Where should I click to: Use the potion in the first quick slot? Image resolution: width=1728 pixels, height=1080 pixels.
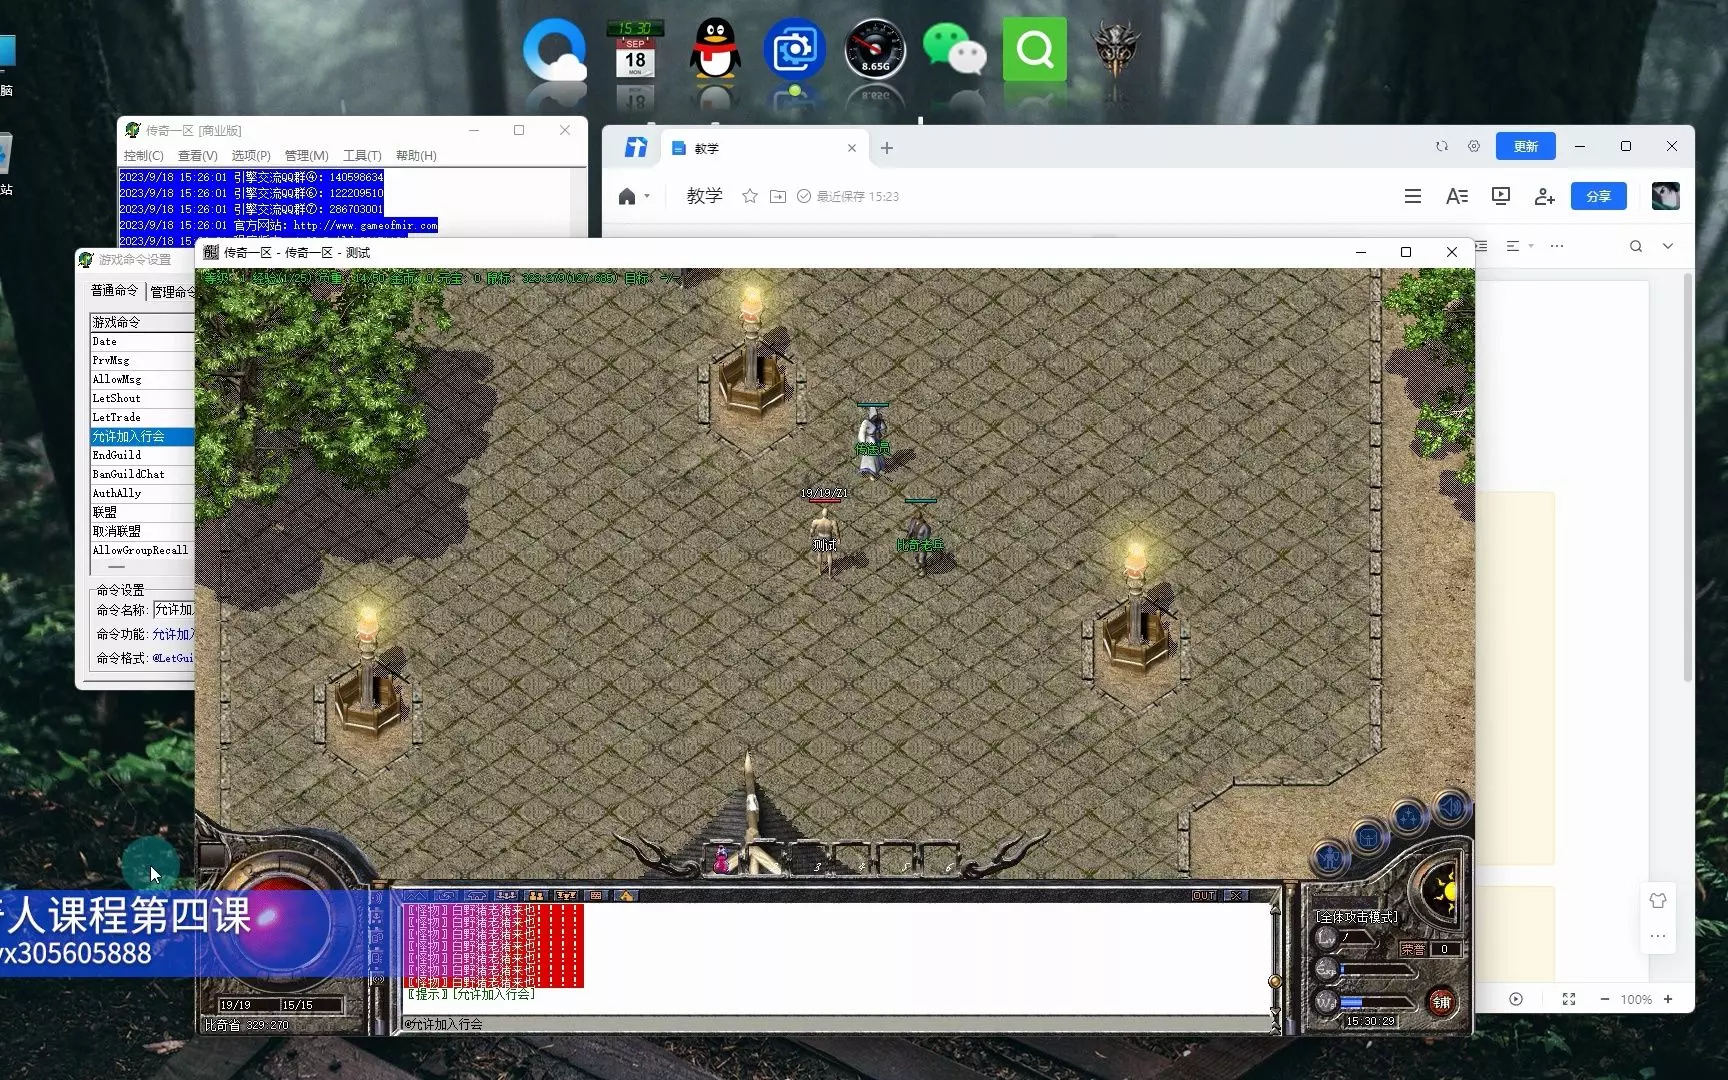(x=721, y=859)
